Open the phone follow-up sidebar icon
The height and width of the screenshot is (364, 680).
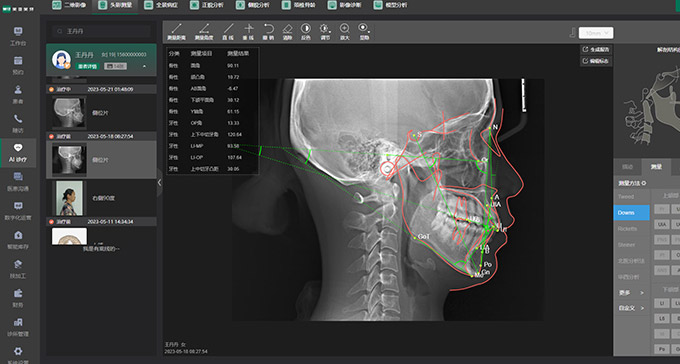click(18, 124)
